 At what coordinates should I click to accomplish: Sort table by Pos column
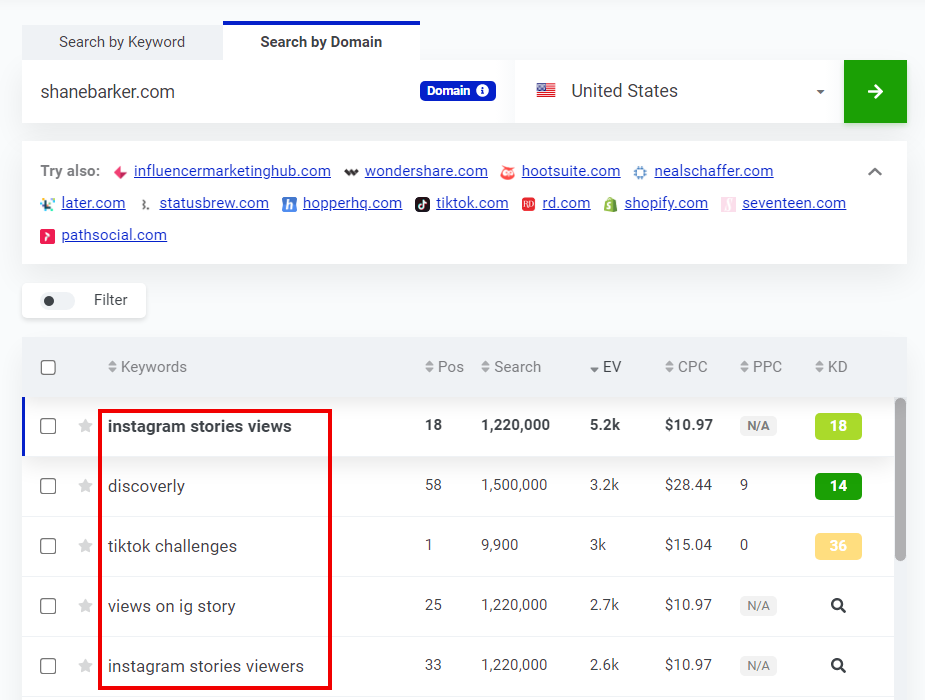(444, 367)
